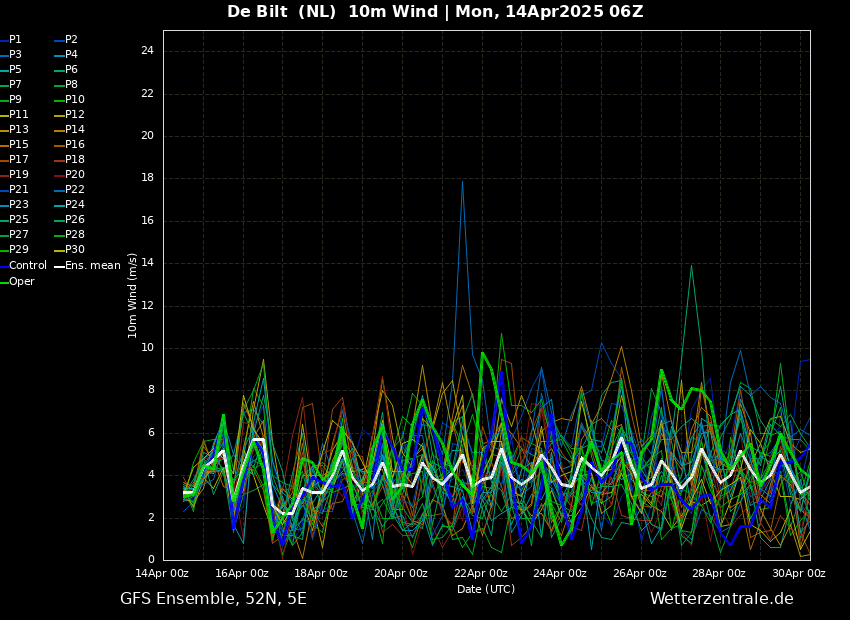Click the GFS Ensemble, 52N, 5E caption
The image size is (850, 620).
pos(213,599)
